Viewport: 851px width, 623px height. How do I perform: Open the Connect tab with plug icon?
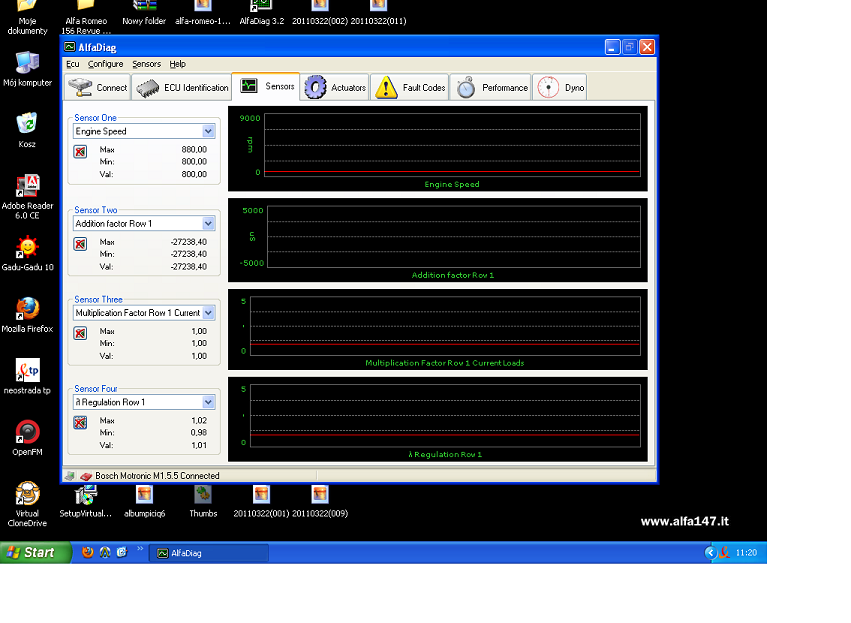tap(98, 88)
